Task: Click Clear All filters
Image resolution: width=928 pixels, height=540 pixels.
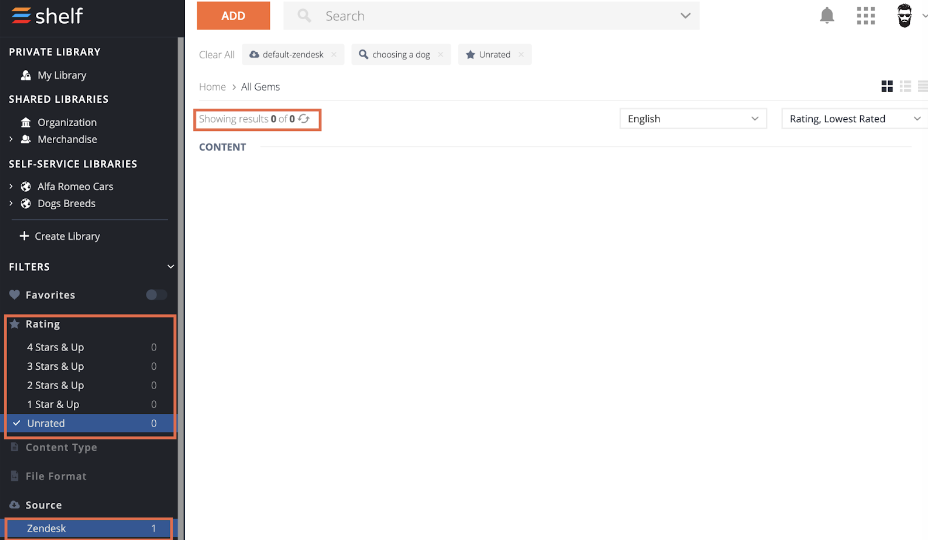Action: click(217, 54)
